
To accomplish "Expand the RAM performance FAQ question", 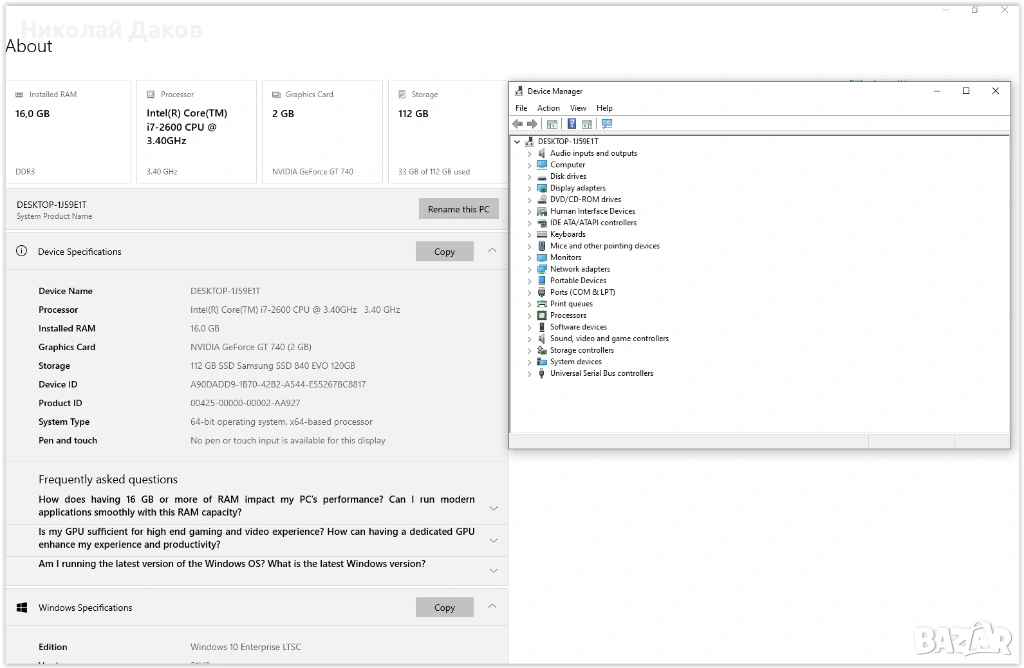I will [492, 507].
